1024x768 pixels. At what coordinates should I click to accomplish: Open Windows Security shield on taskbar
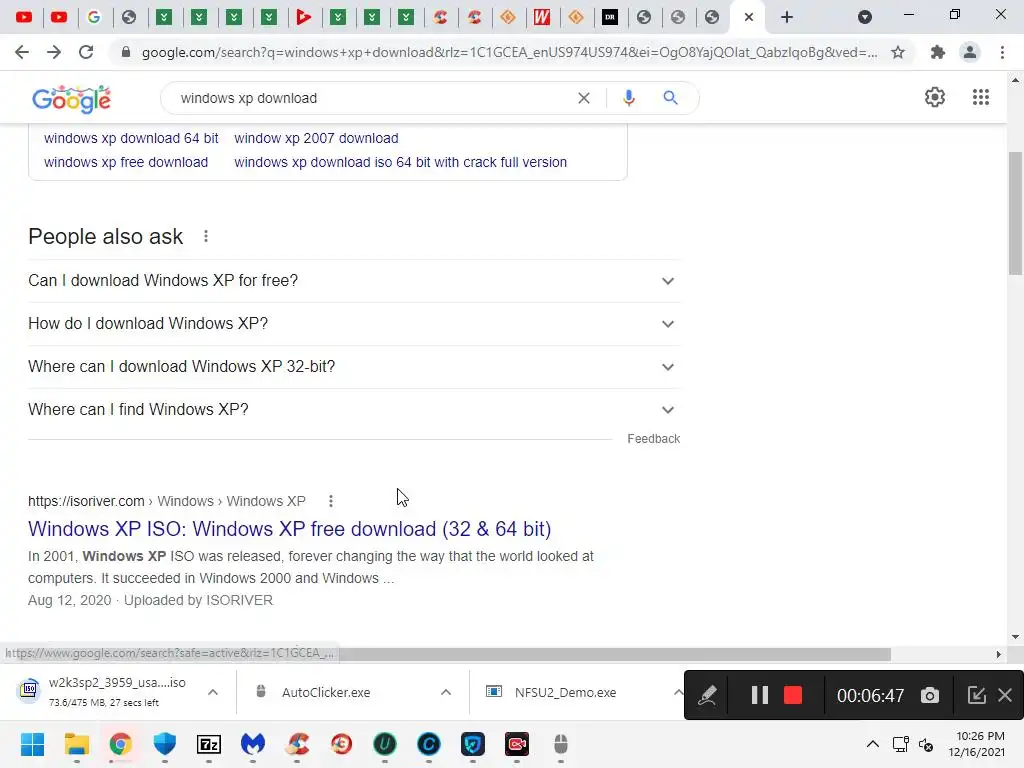coord(165,744)
